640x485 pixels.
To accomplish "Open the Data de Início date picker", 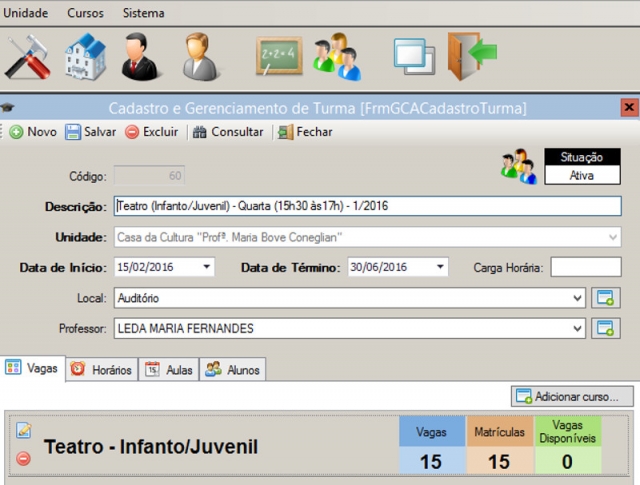I will point(207,267).
